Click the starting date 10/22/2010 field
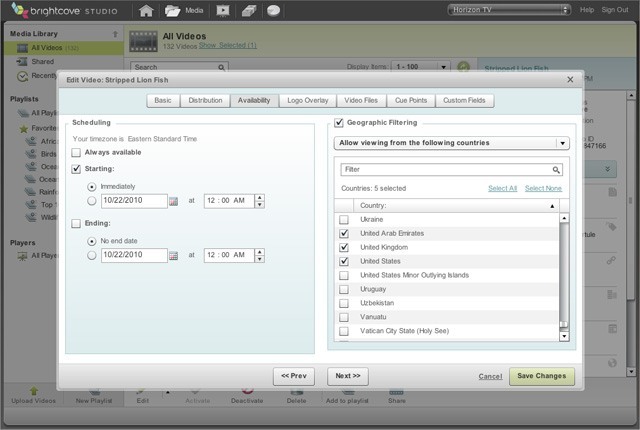Image resolution: width=640 pixels, height=430 pixels. coord(134,201)
